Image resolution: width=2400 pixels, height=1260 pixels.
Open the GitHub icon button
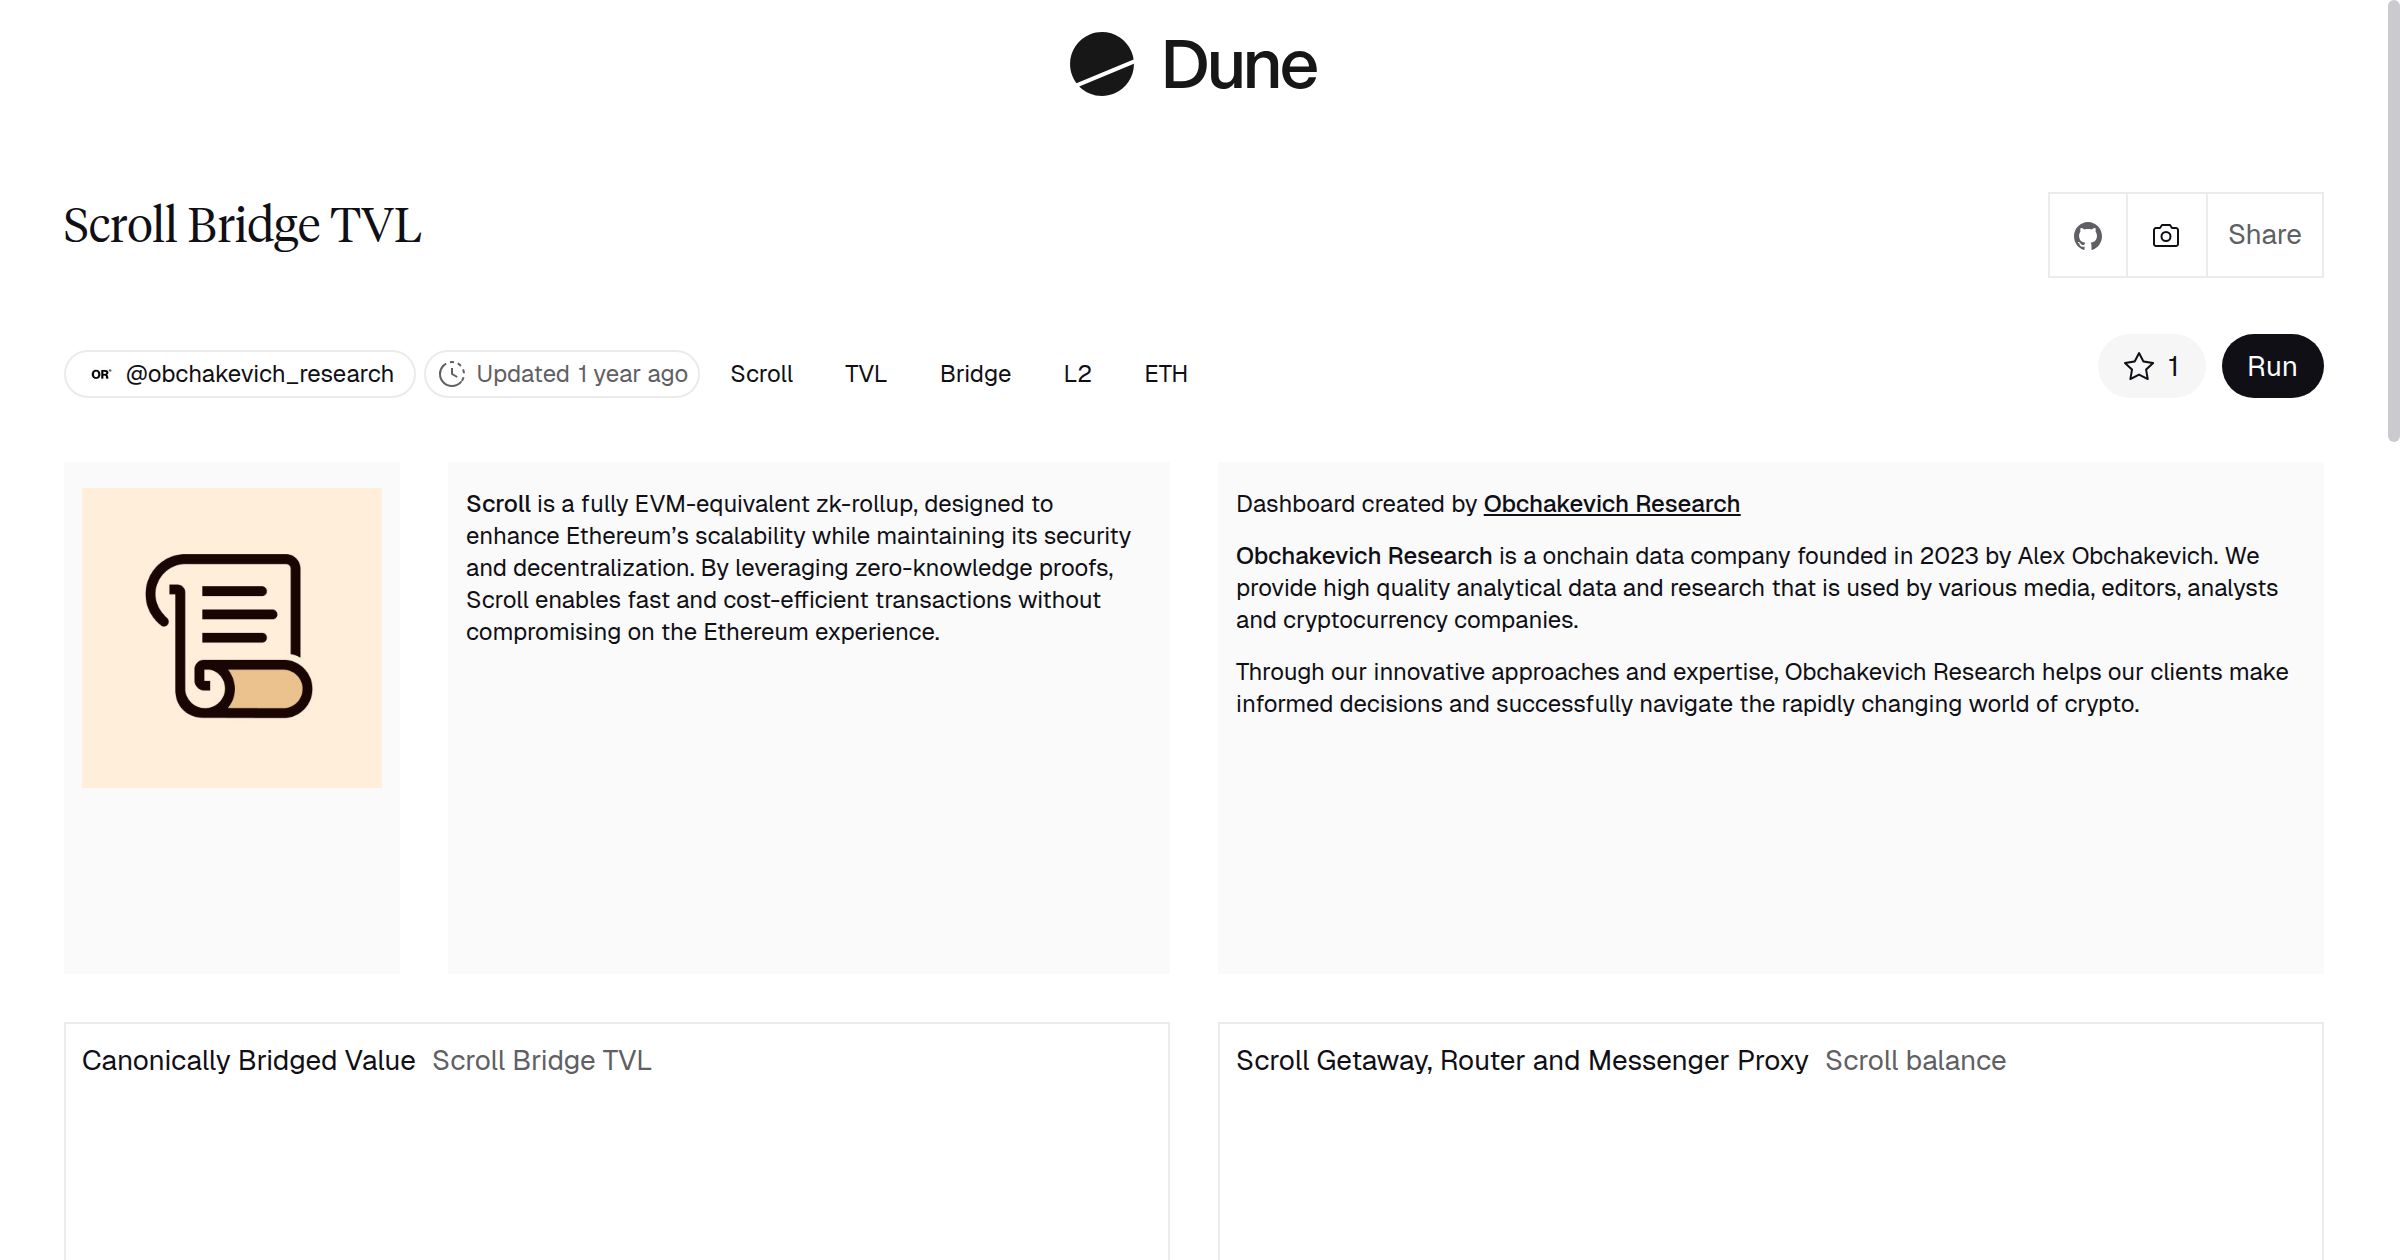tap(2087, 236)
